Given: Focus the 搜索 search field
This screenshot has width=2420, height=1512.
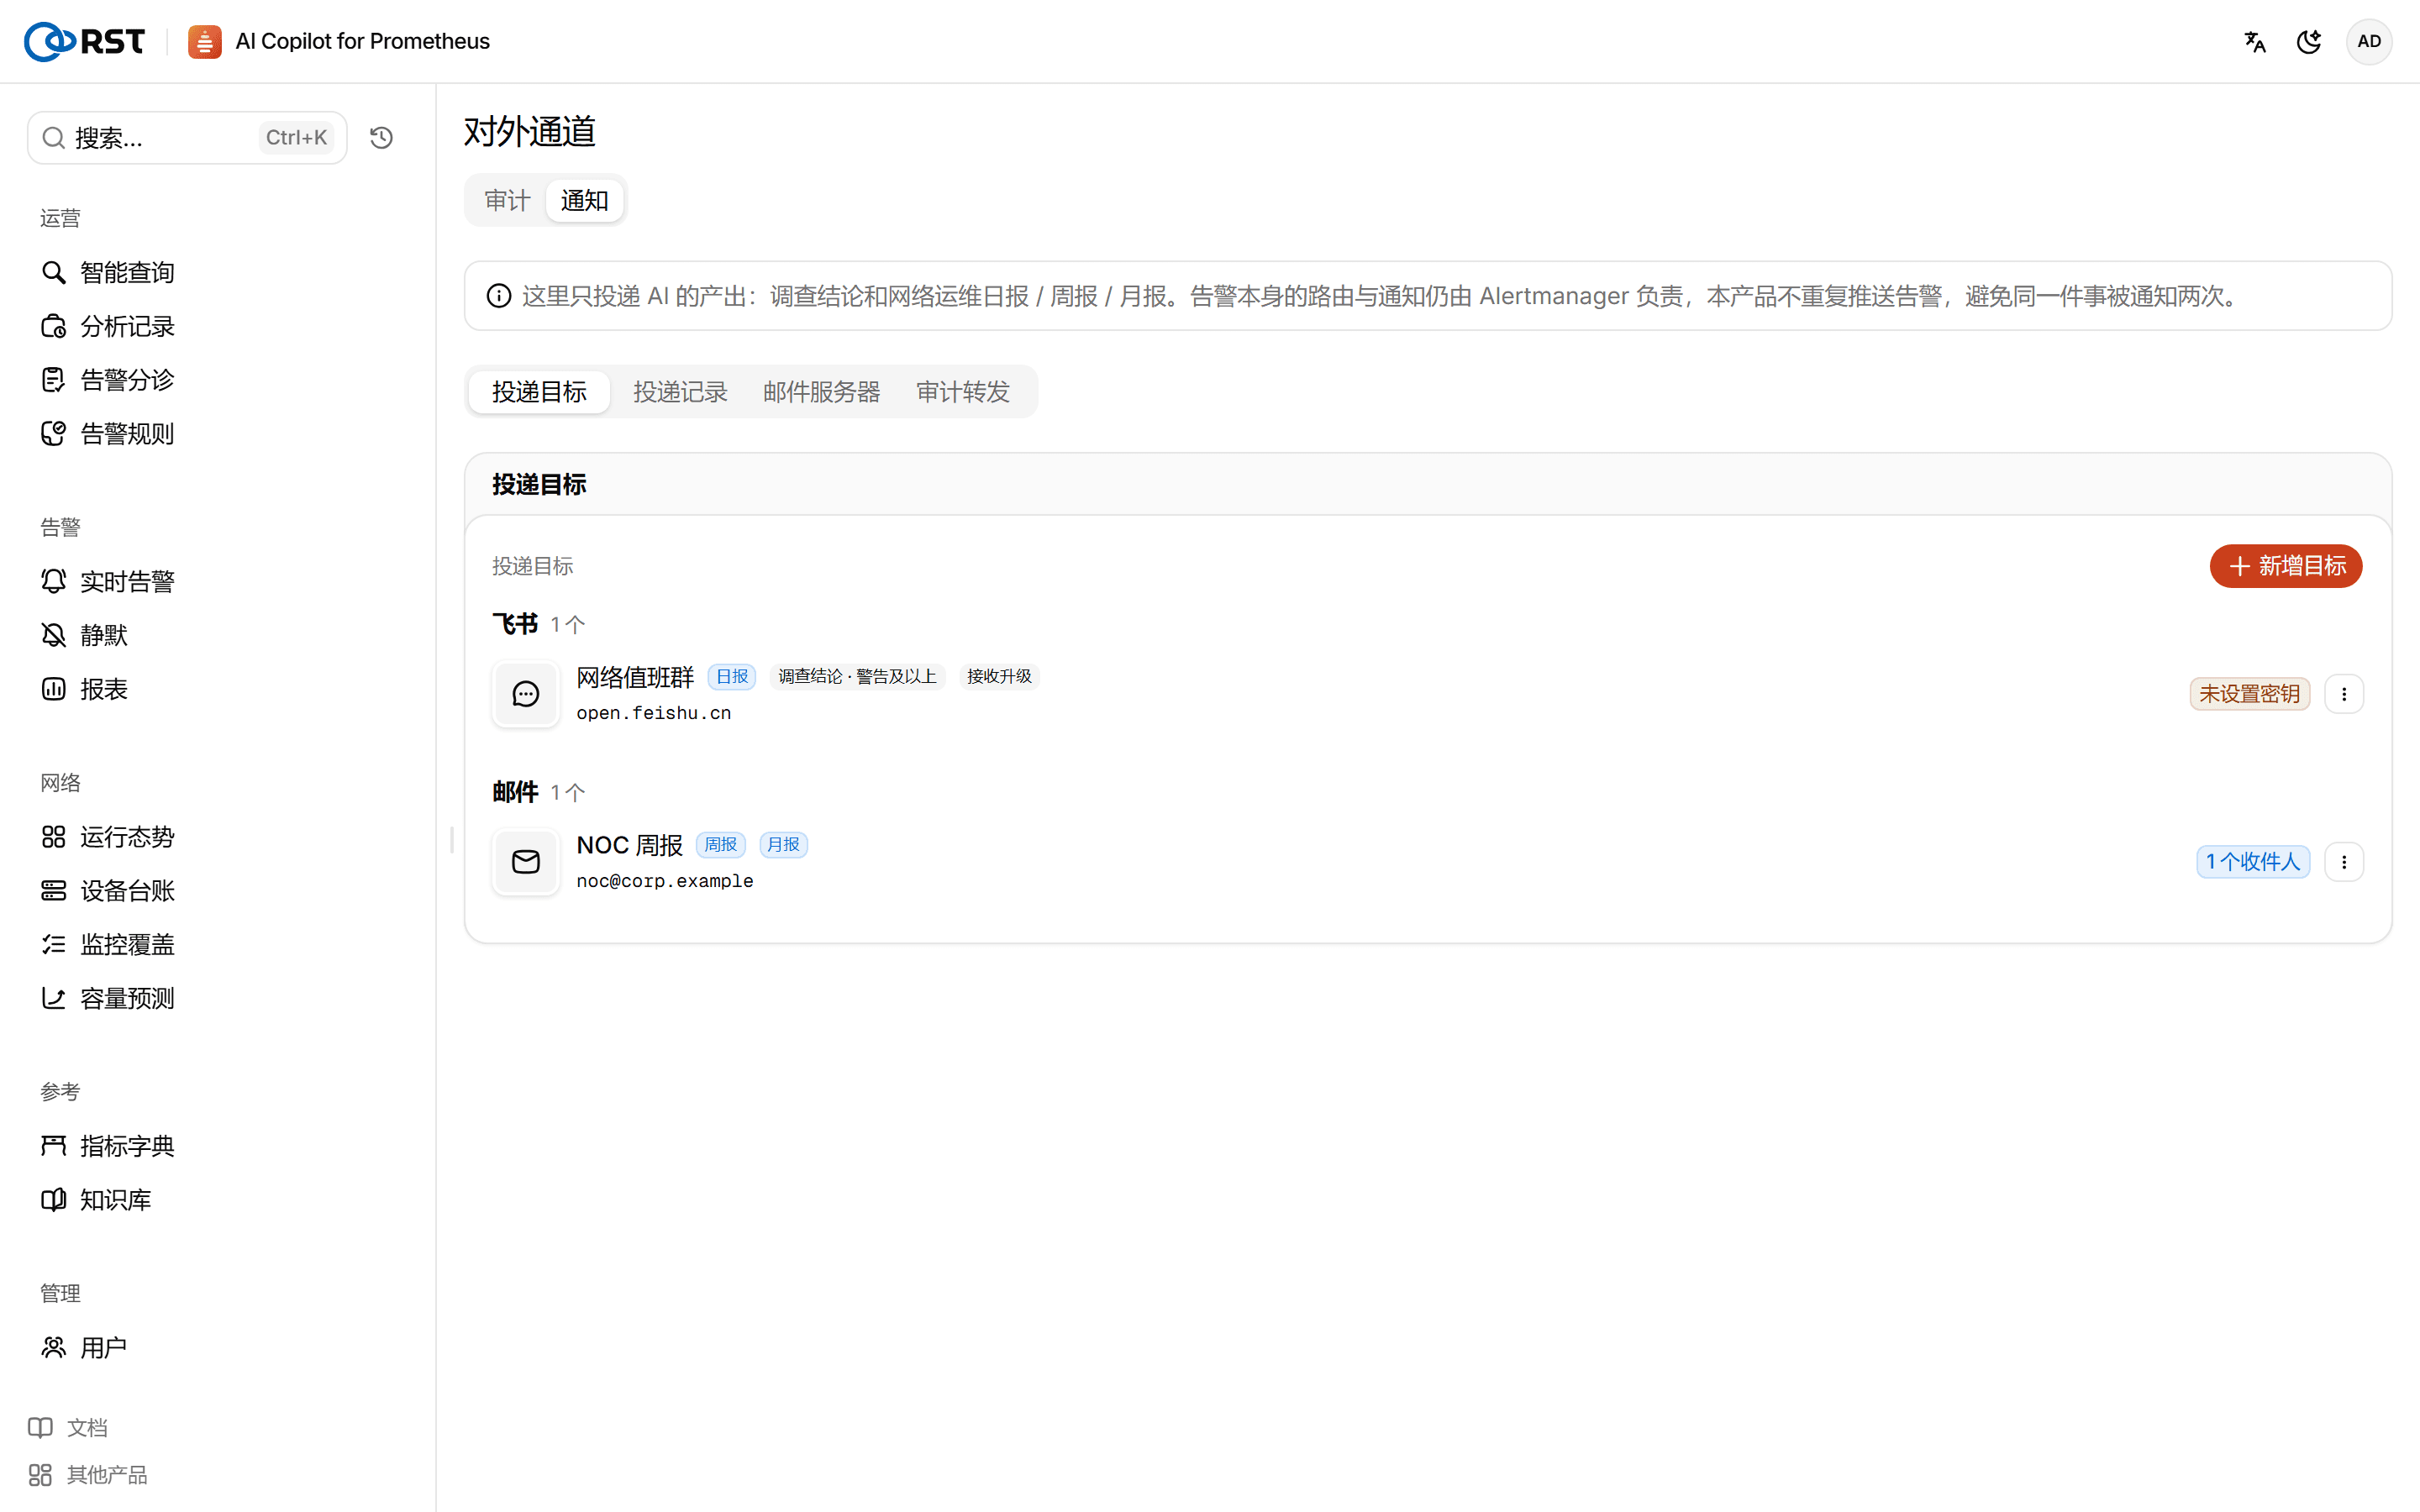Looking at the screenshot, I should coord(187,138).
